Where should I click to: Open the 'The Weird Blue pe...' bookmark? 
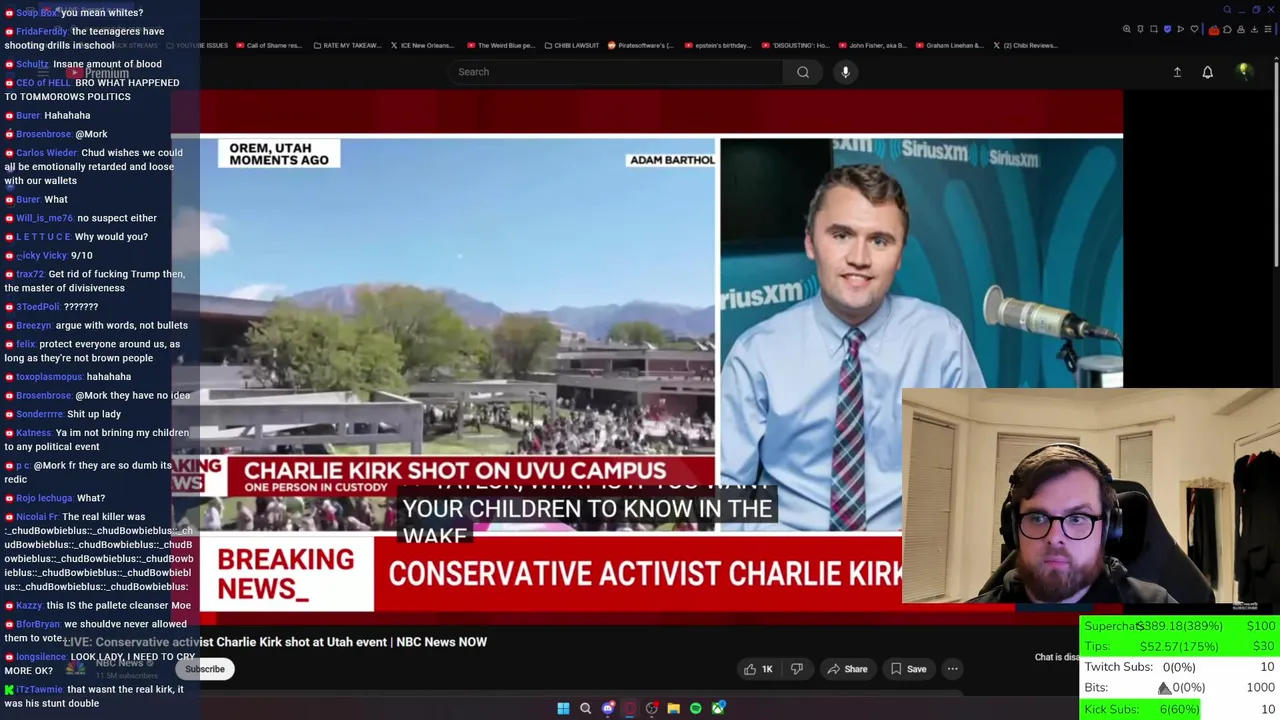click(500, 45)
